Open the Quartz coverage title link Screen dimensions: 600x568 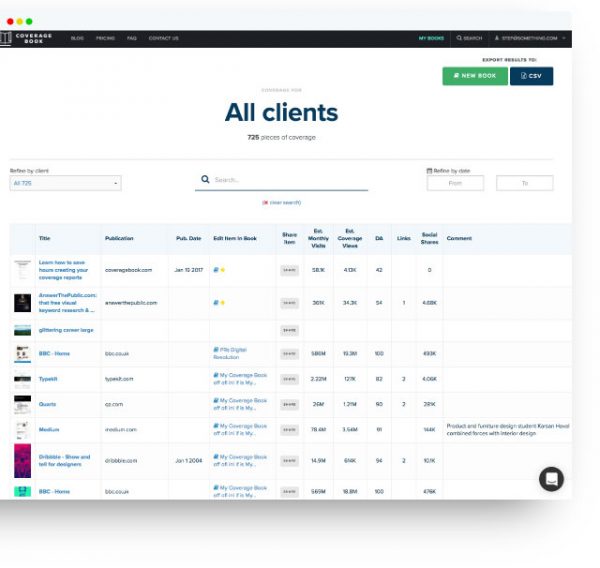[48, 405]
